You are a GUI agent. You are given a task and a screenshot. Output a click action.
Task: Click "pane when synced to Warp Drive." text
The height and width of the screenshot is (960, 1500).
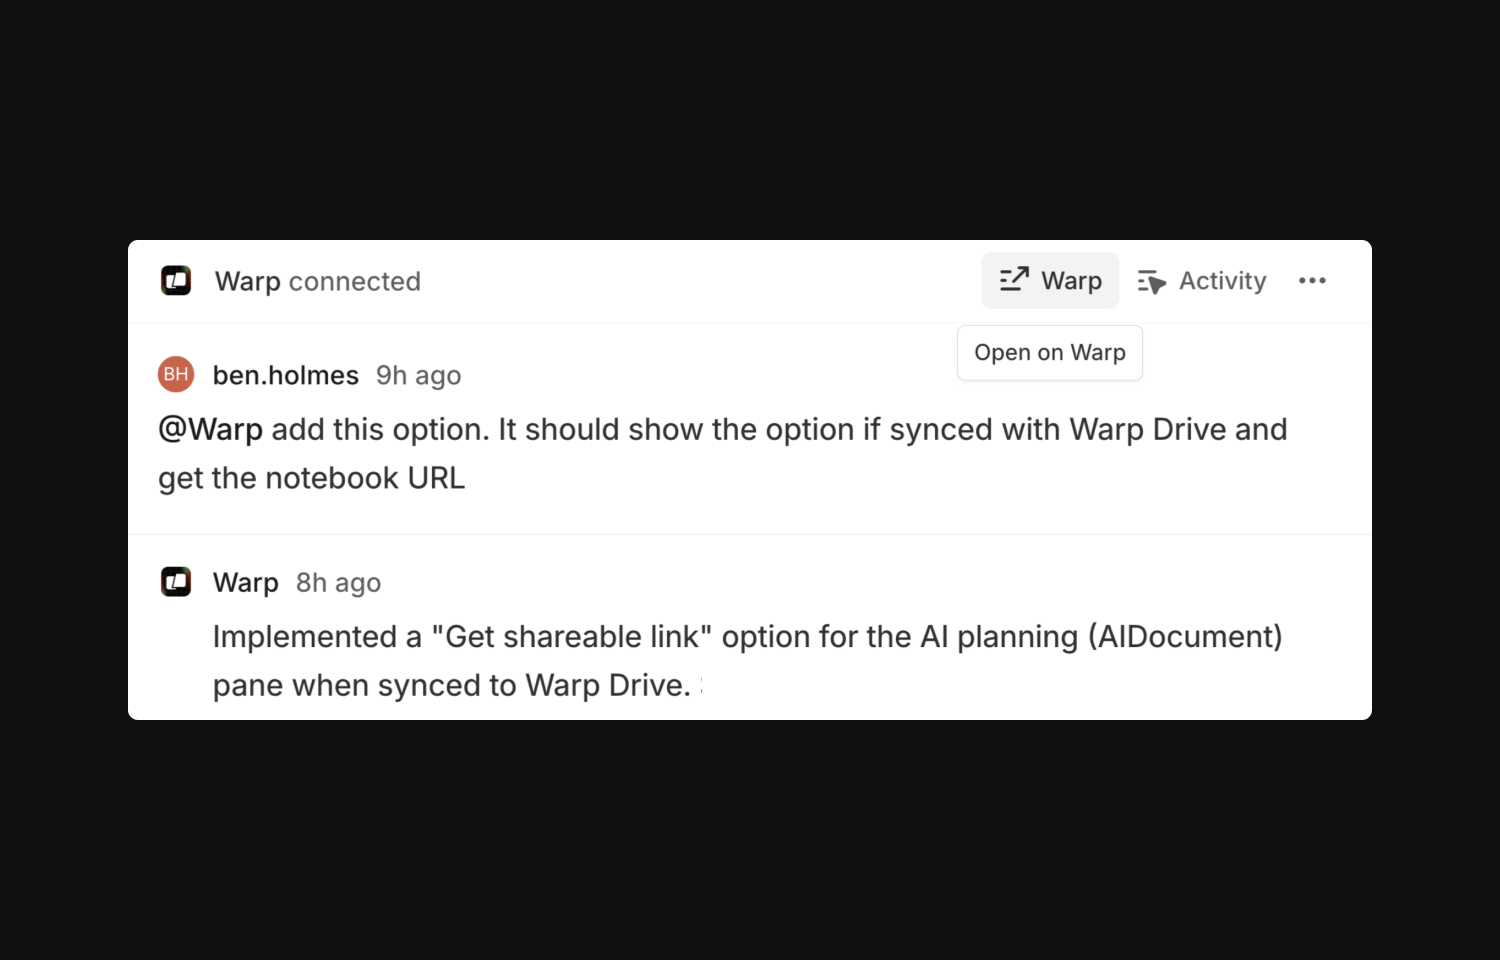451,686
